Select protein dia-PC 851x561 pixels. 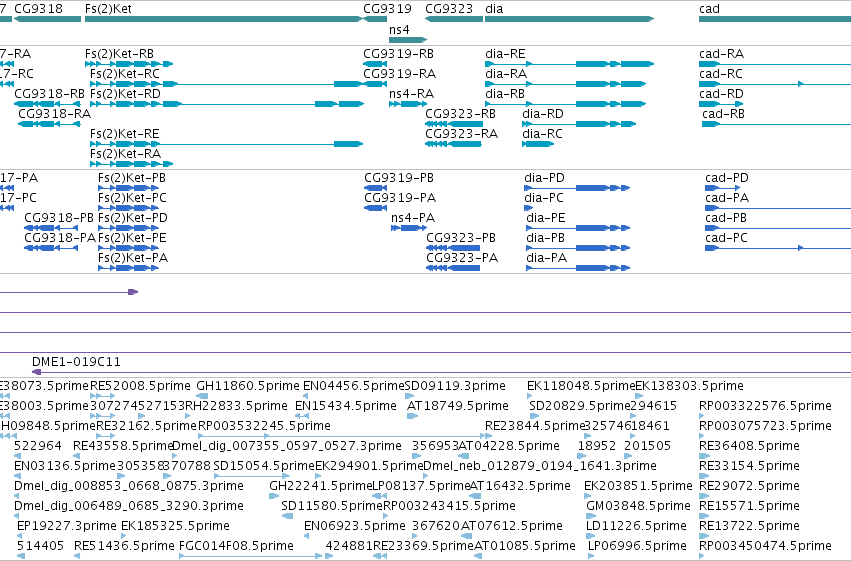click(529, 208)
